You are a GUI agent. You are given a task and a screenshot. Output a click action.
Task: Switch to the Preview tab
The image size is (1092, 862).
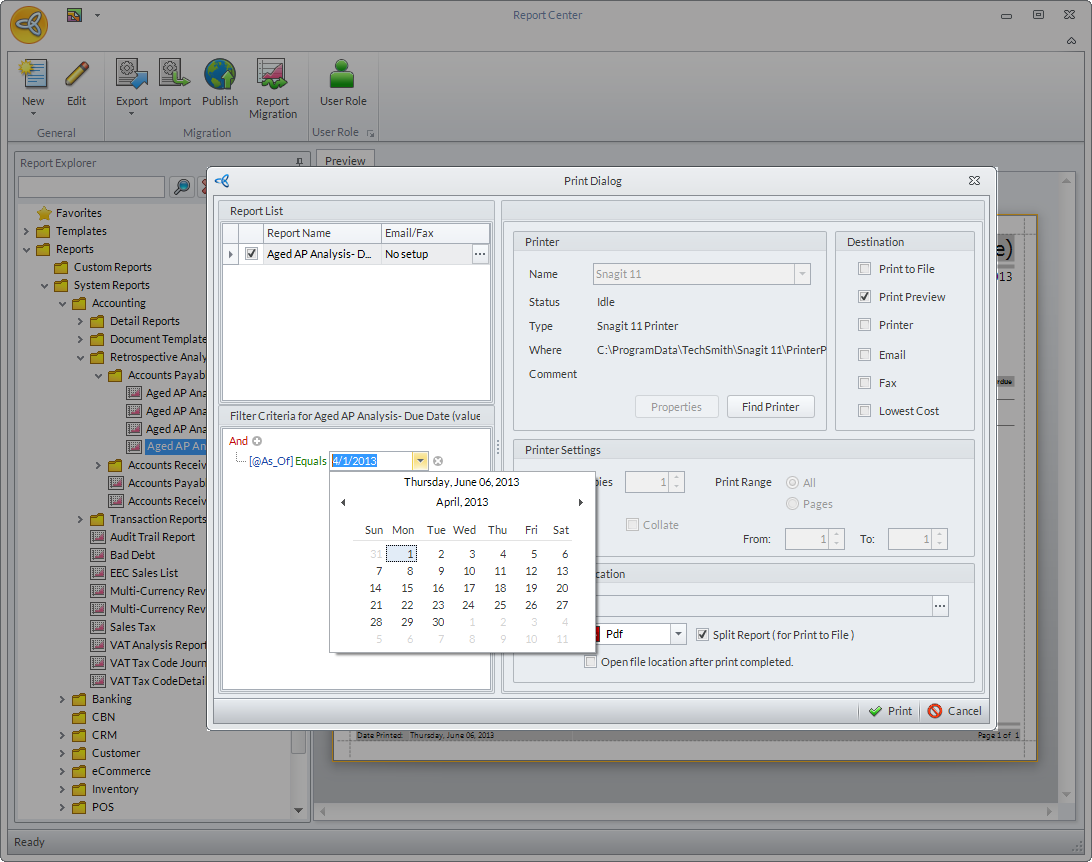(x=345, y=160)
